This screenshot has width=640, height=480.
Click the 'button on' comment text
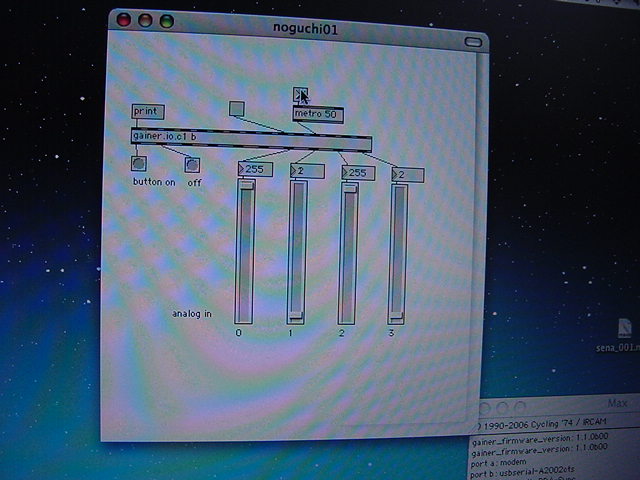154,182
